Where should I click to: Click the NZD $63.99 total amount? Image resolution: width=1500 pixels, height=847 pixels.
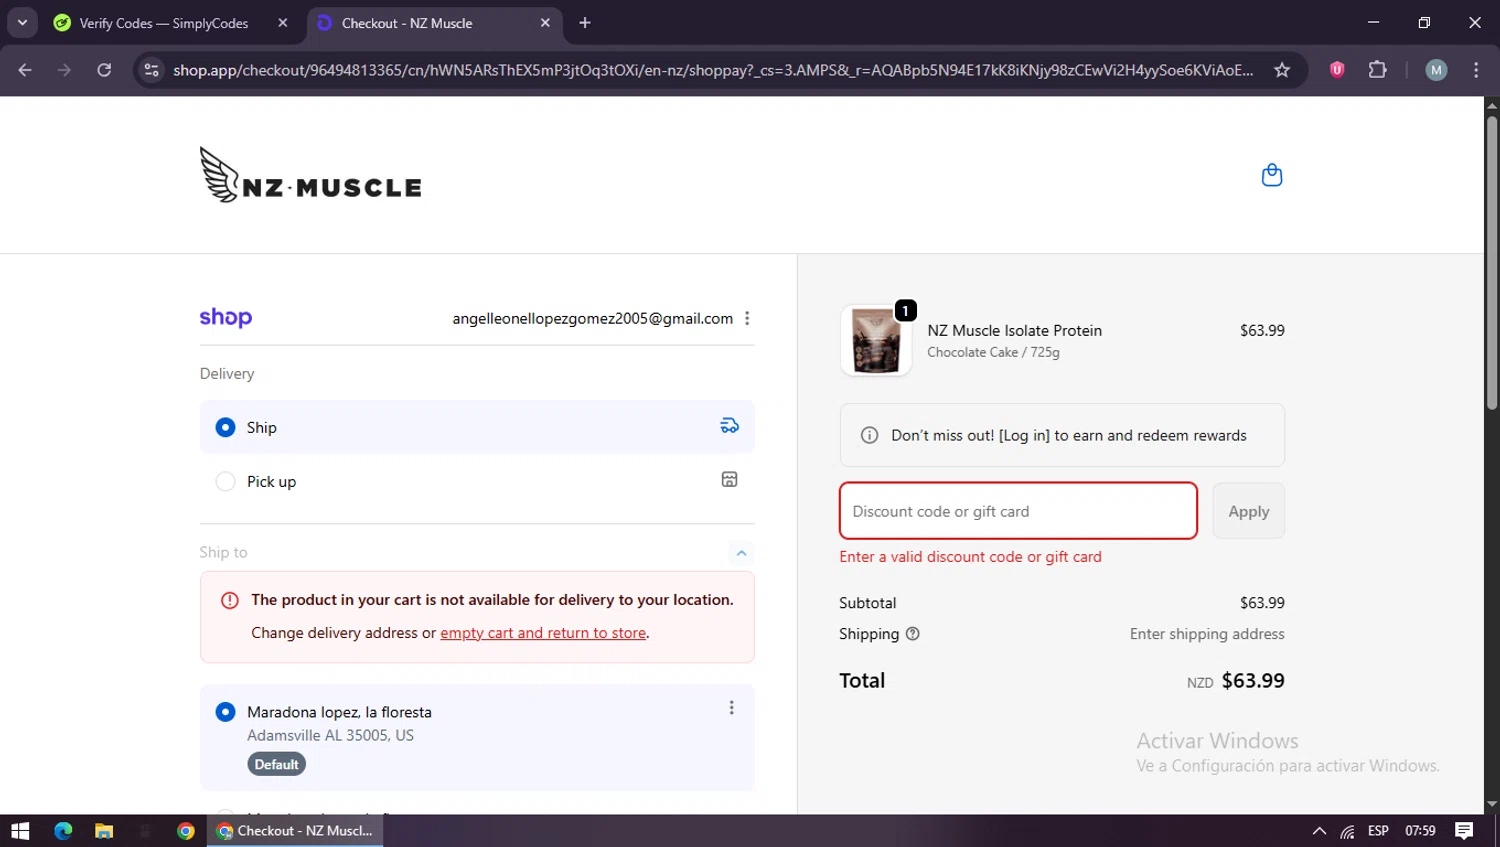coord(1236,681)
